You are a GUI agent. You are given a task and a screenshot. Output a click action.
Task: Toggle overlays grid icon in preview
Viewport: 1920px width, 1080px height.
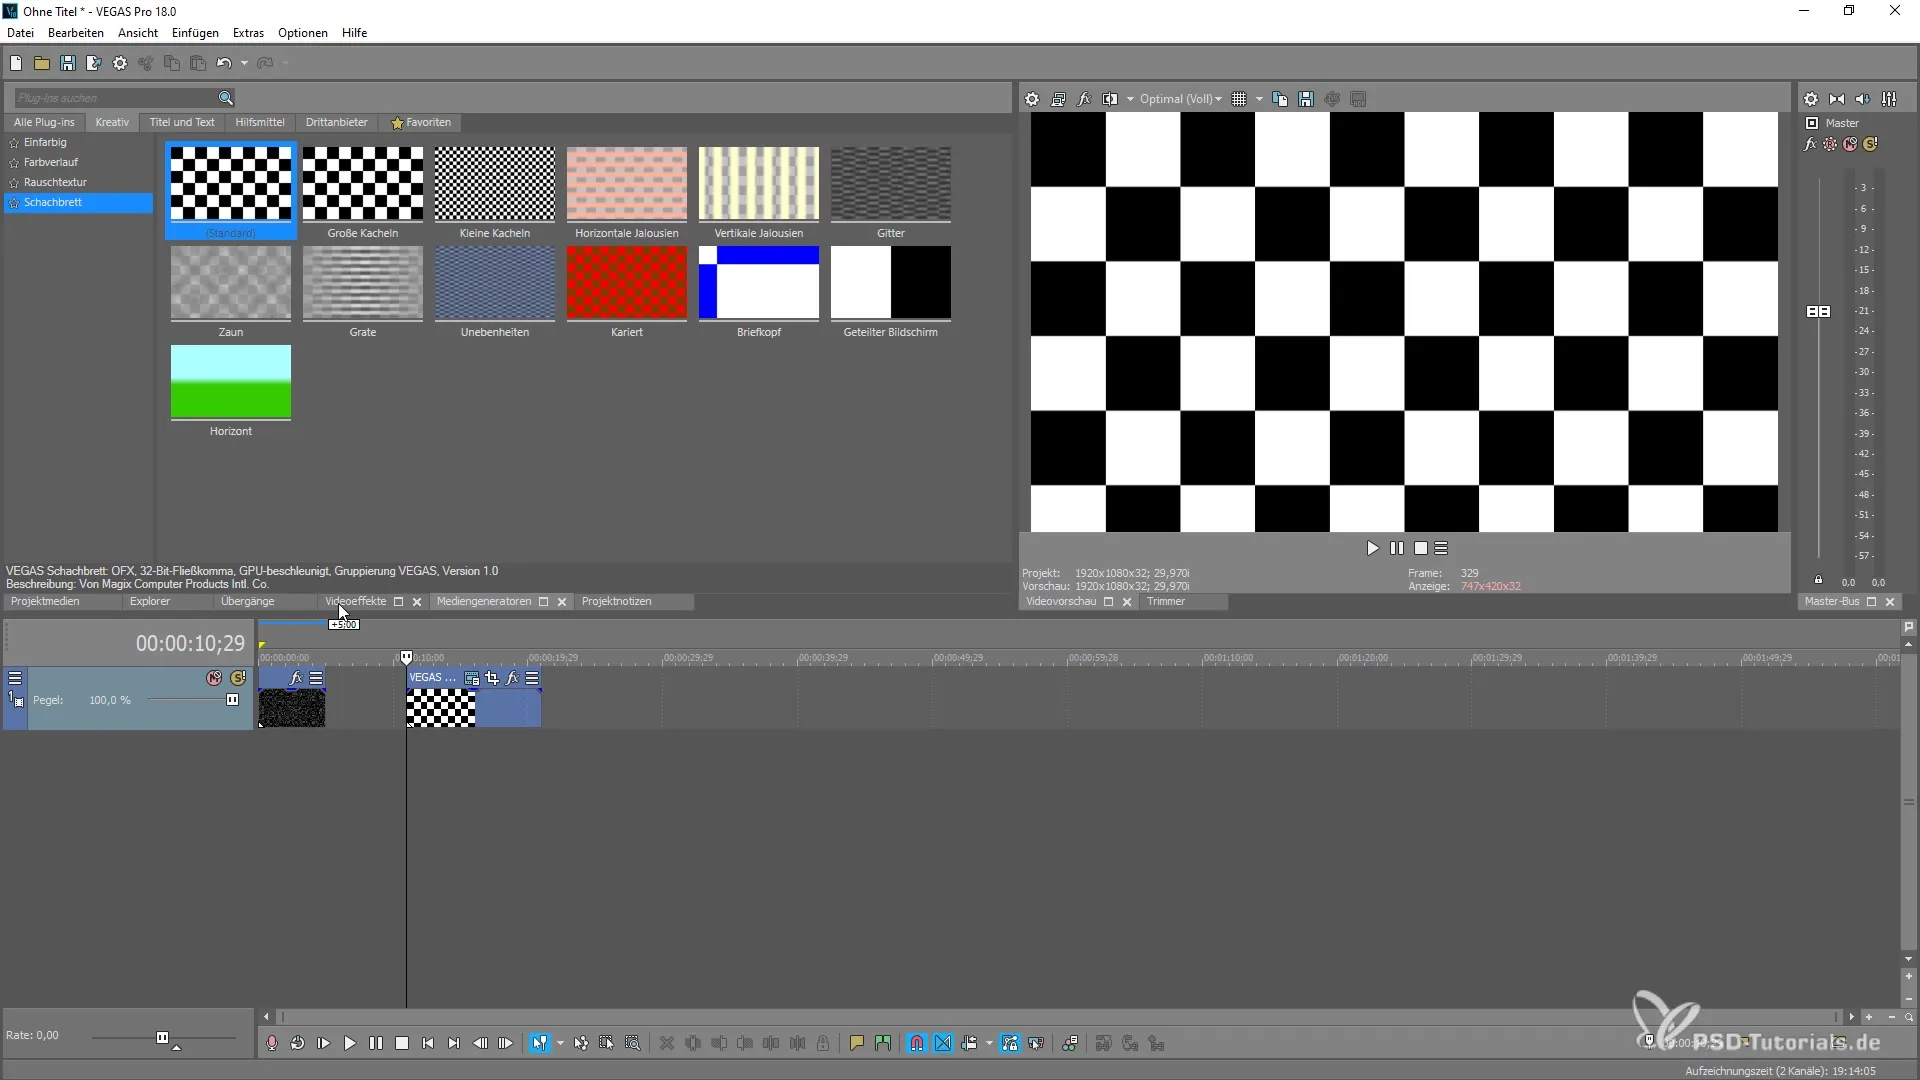[x=1239, y=99]
